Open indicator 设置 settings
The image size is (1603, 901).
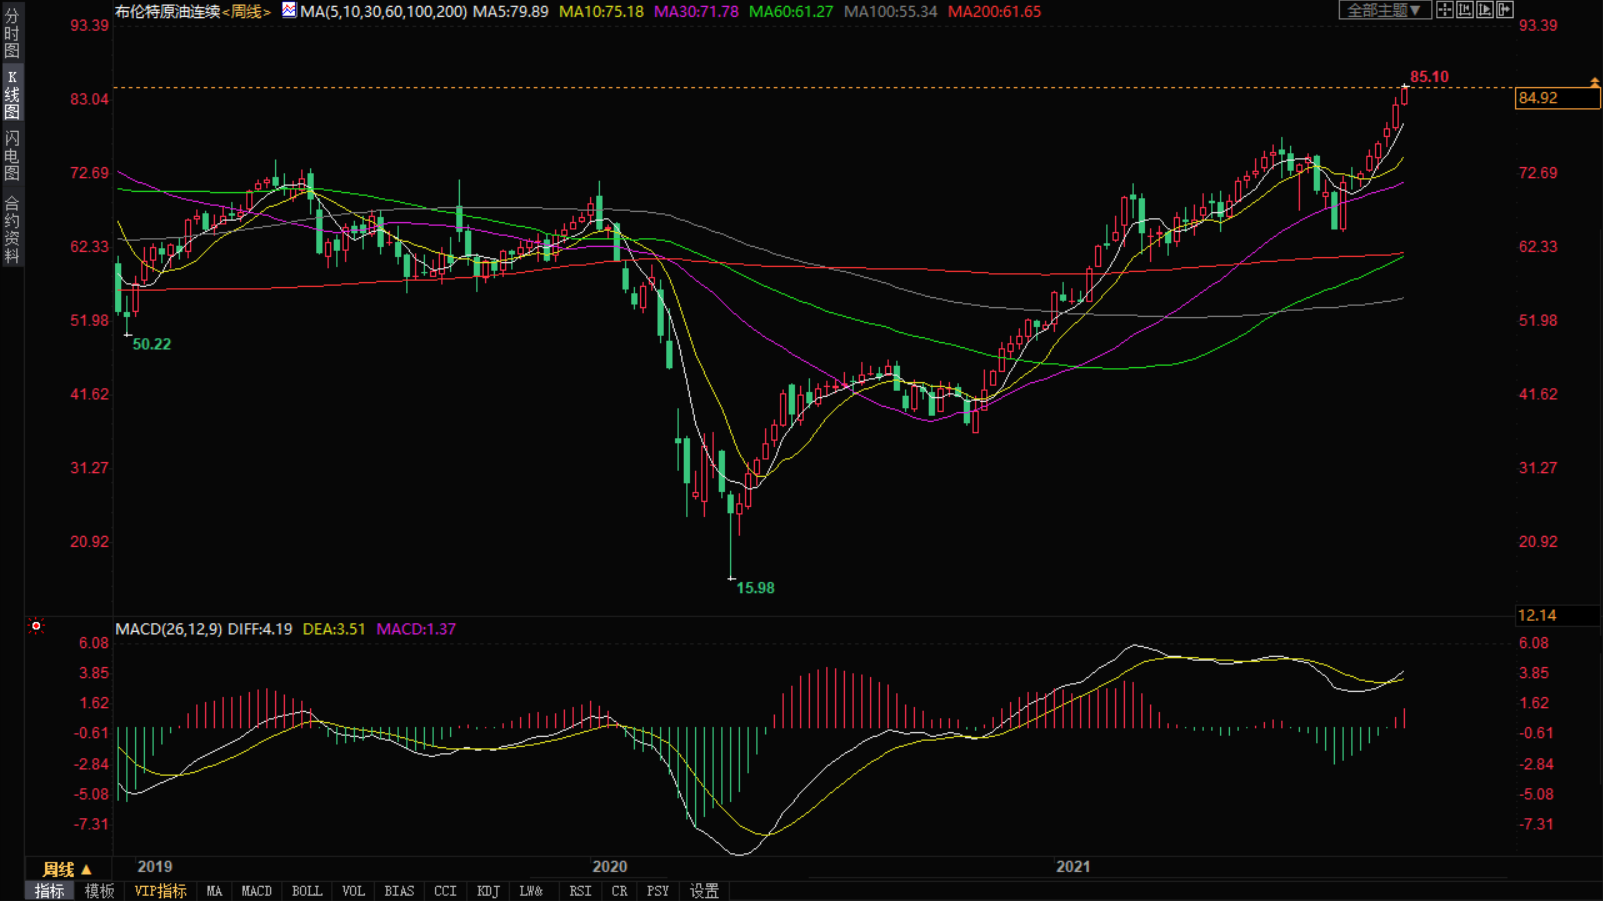click(704, 891)
